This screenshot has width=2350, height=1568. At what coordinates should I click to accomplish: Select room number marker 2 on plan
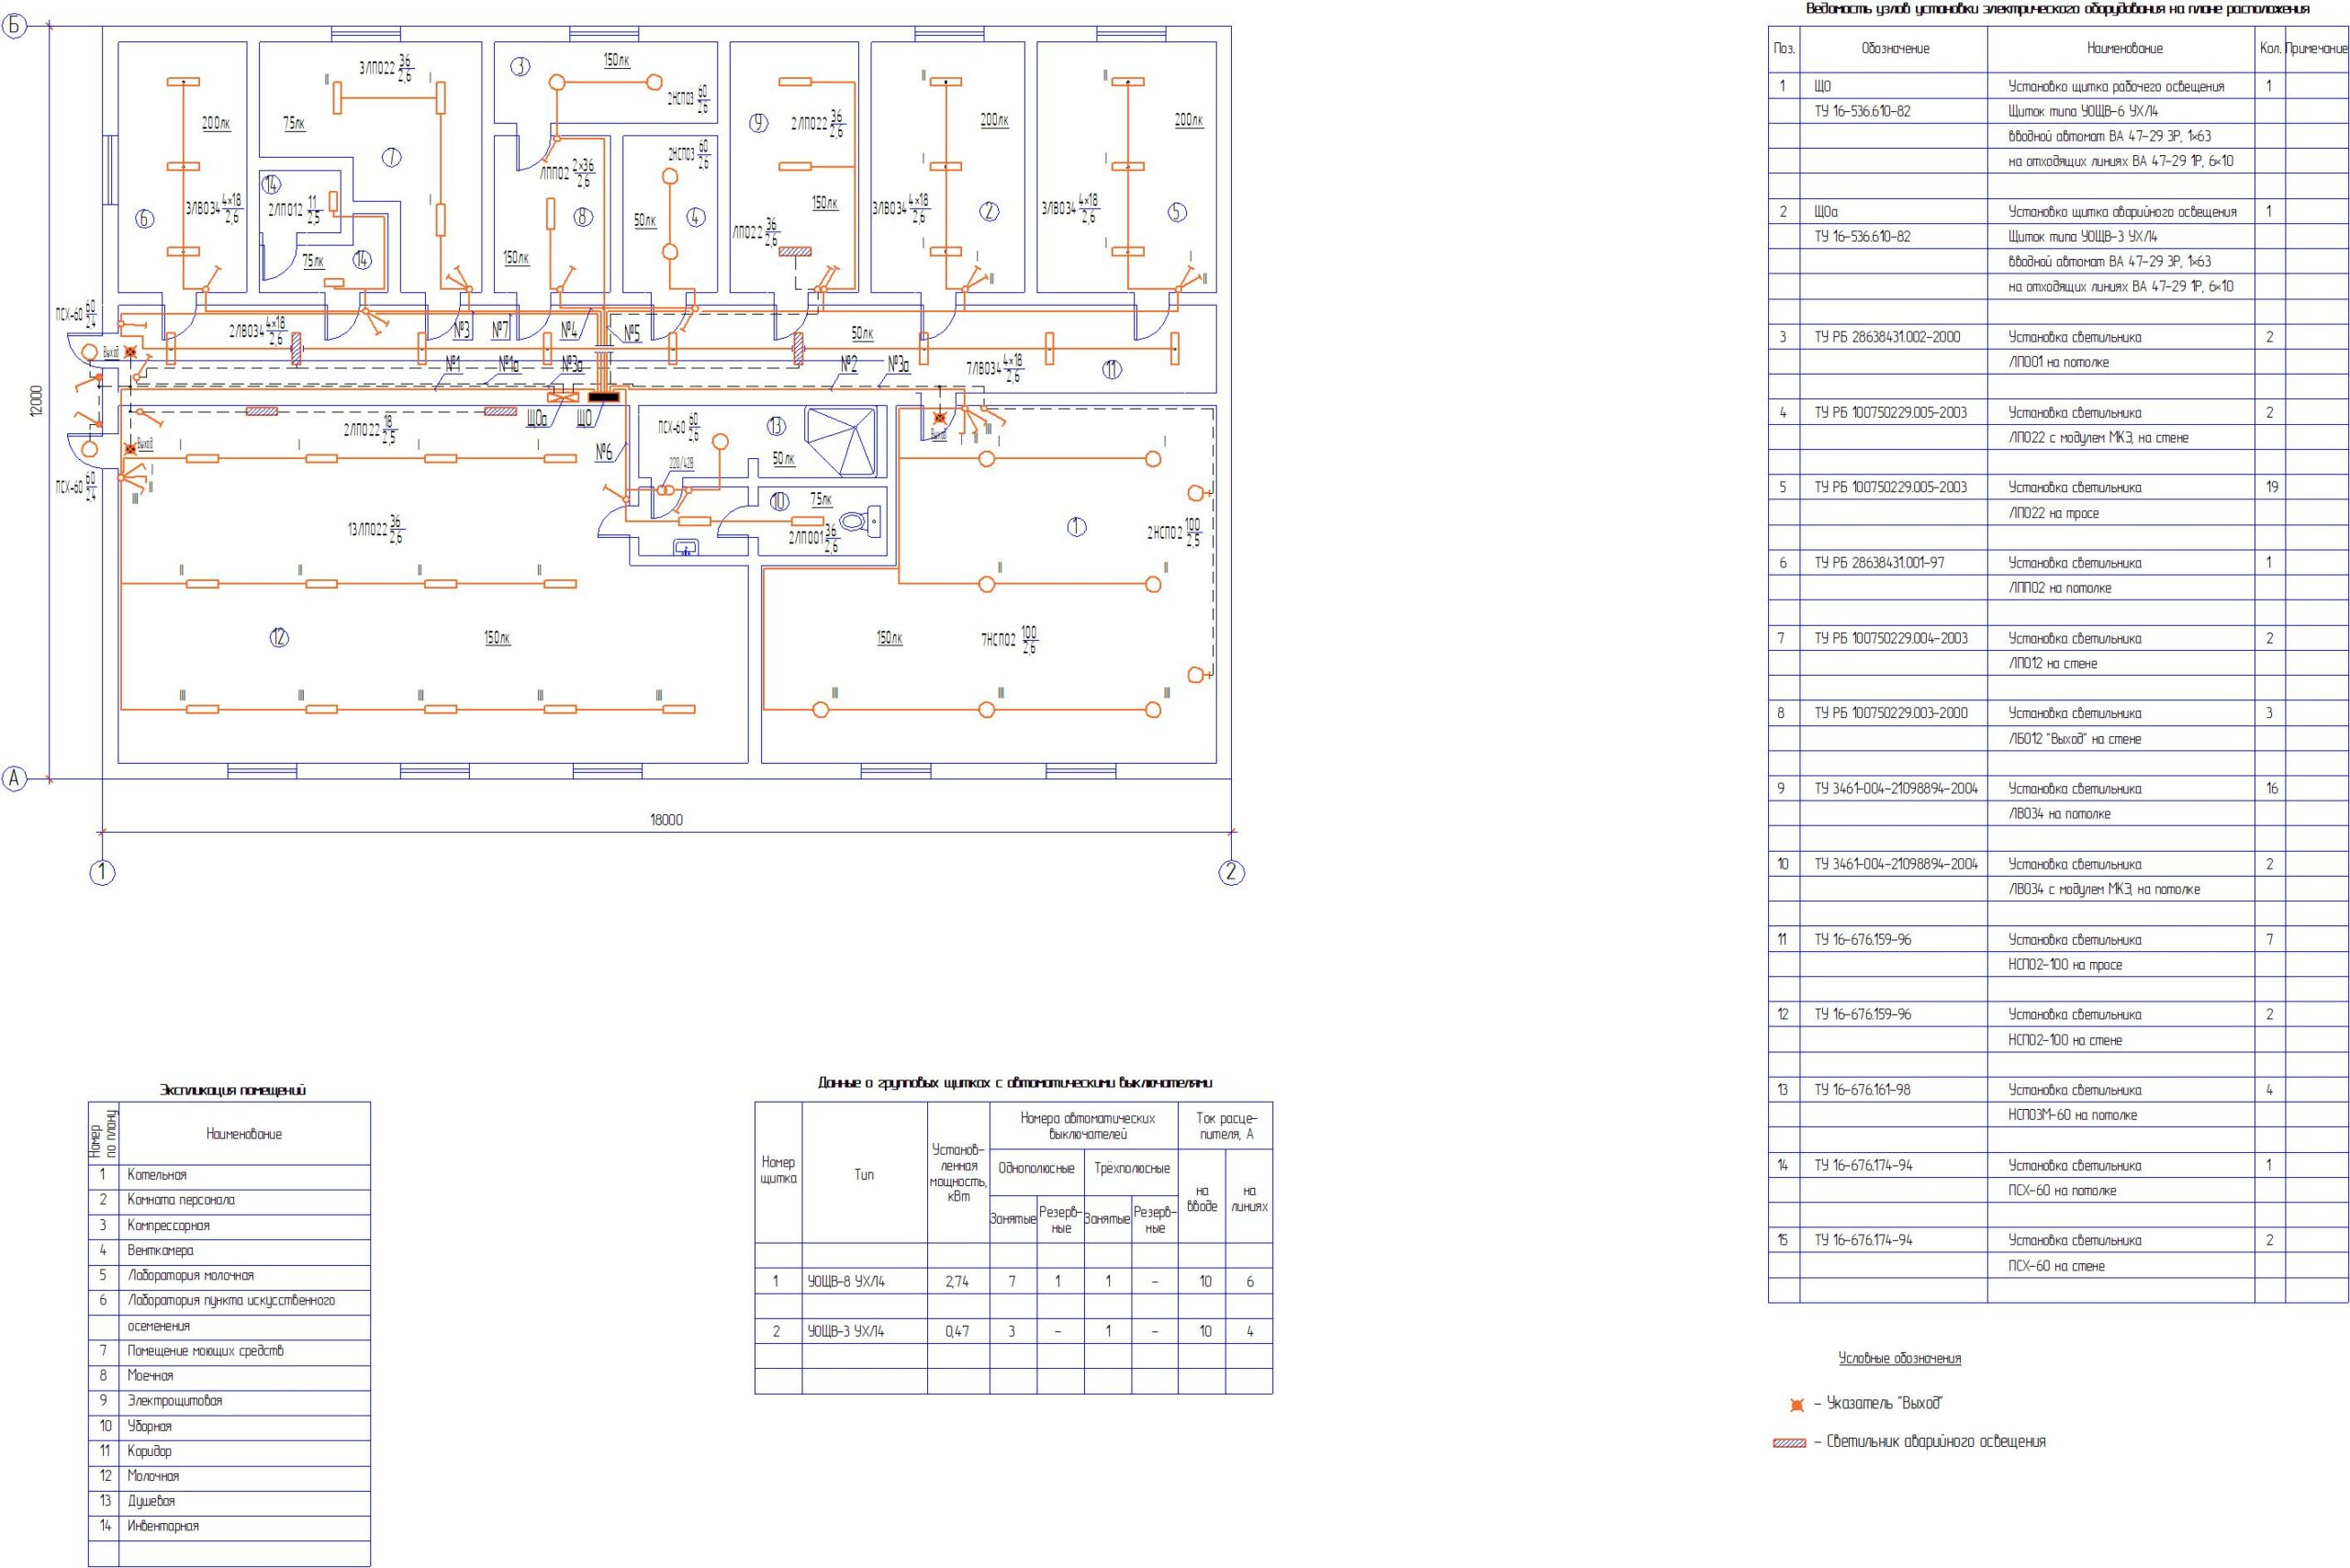pyautogui.click(x=989, y=212)
